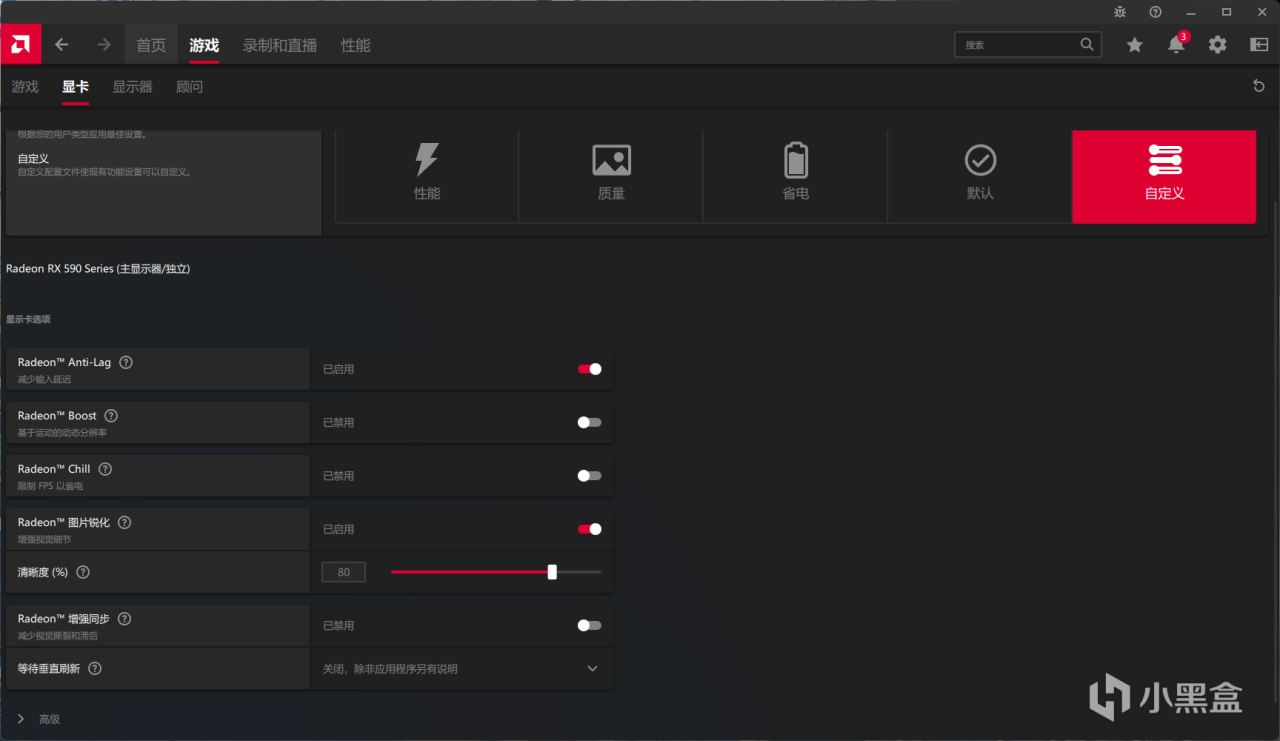Open the 首页 tab

[x=151, y=45]
